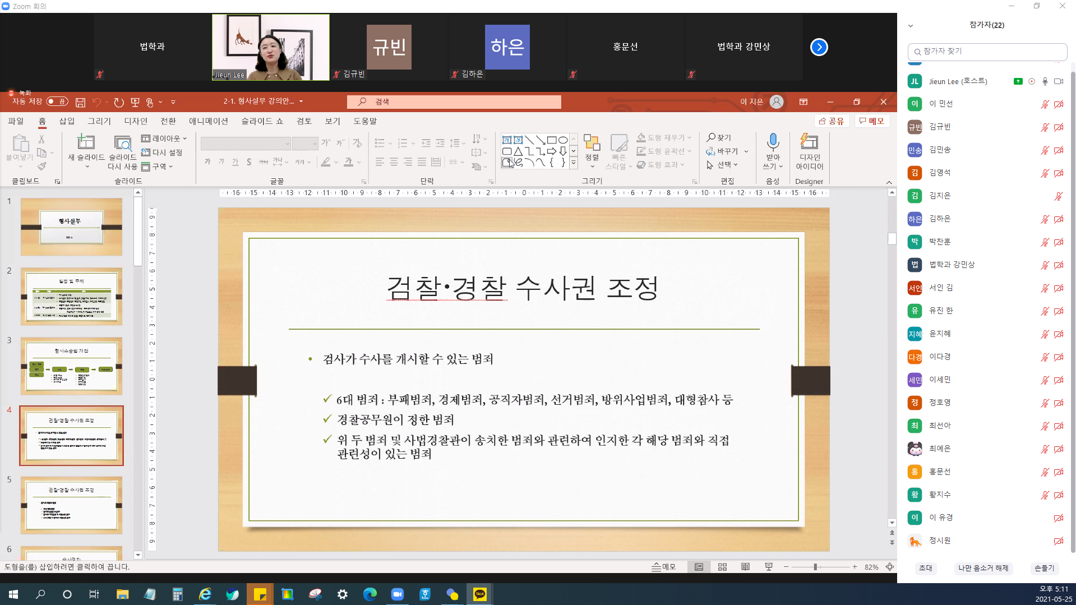Click Invite (초대) in participants panel
This screenshot has width=1076, height=605.
coord(926,568)
